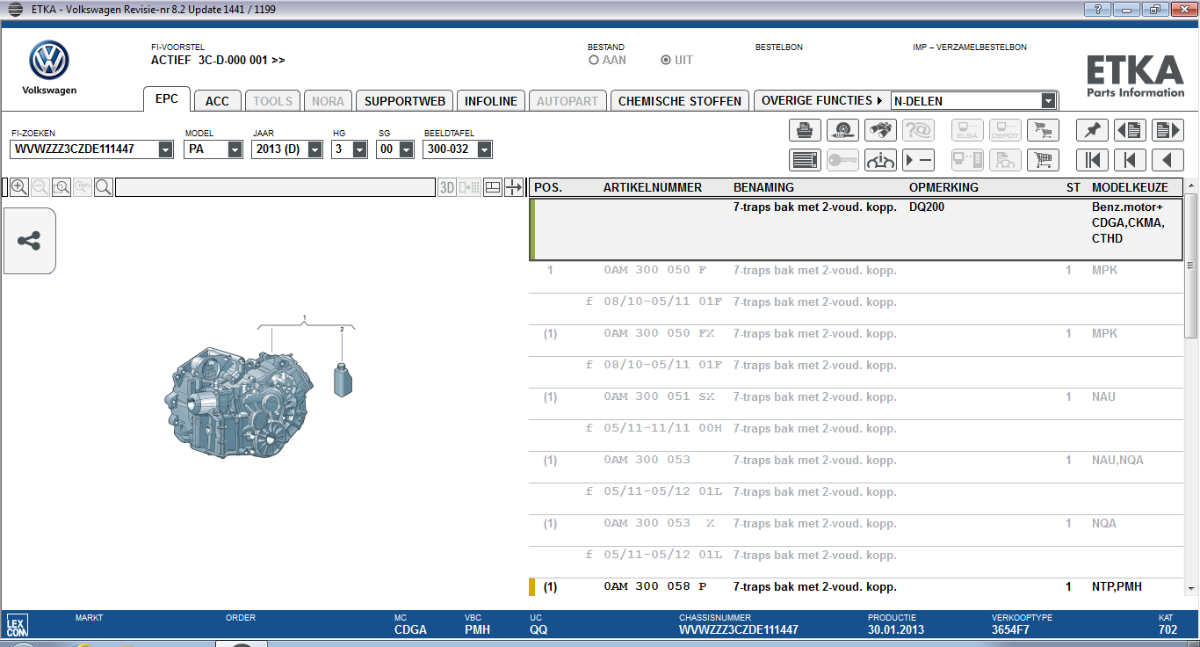
Task: Open the binoculars search tool
Action: tap(881, 130)
